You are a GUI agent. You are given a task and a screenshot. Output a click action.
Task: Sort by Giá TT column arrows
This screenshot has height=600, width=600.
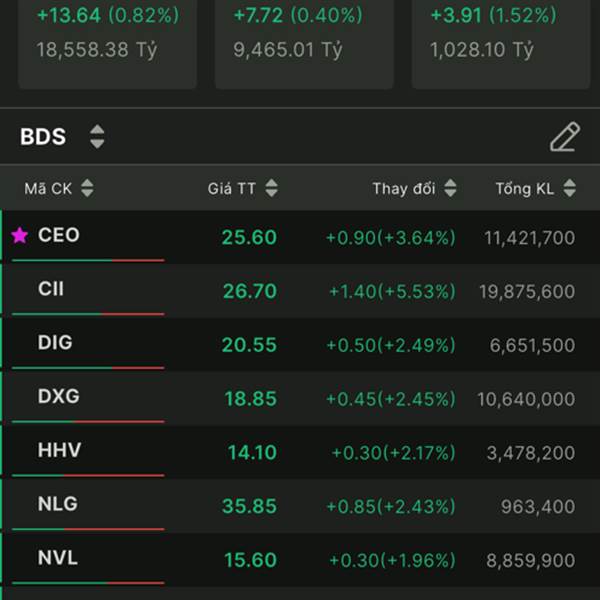click(272, 188)
